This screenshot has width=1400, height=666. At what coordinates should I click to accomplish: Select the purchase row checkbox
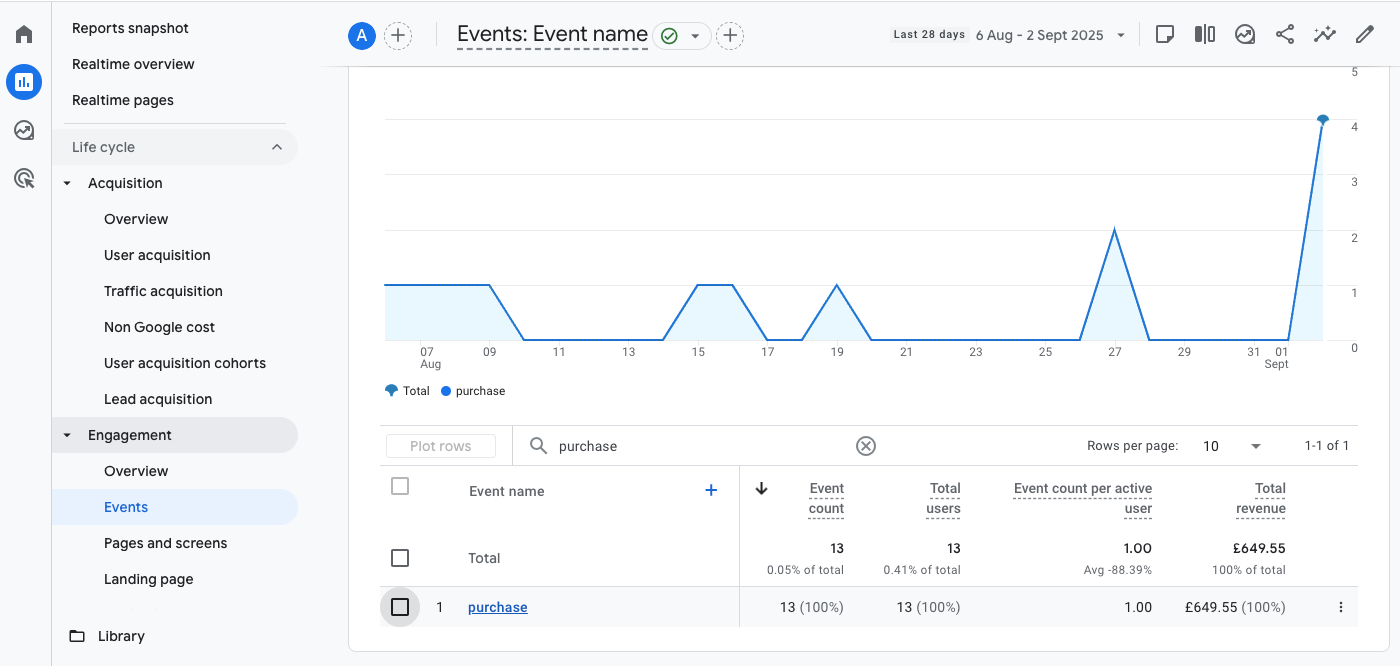pyautogui.click(x=400, y=606)
